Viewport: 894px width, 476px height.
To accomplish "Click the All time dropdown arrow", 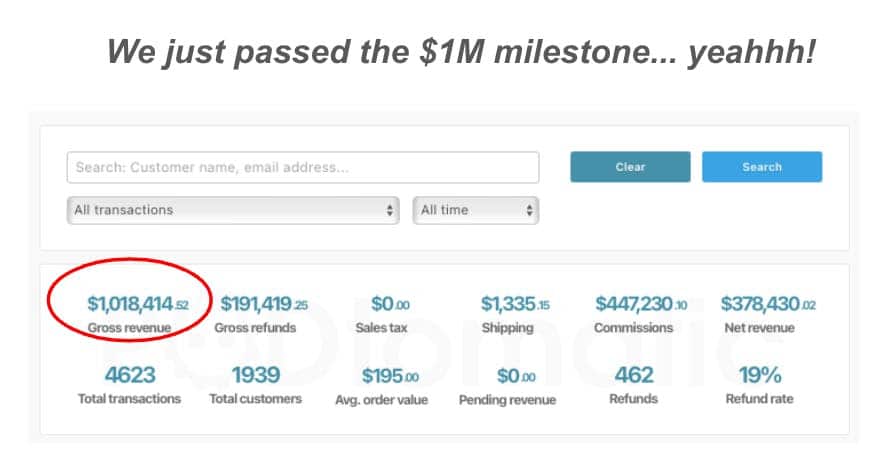I will 528,210.
